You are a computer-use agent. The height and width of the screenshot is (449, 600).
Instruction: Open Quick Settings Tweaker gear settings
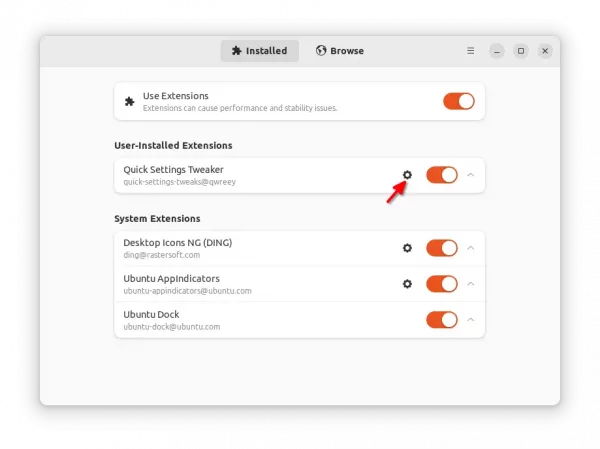point(407,175)
